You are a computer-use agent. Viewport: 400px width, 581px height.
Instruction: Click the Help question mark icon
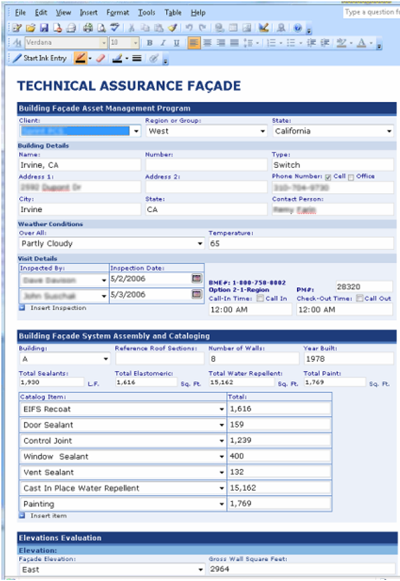(298, 28)
